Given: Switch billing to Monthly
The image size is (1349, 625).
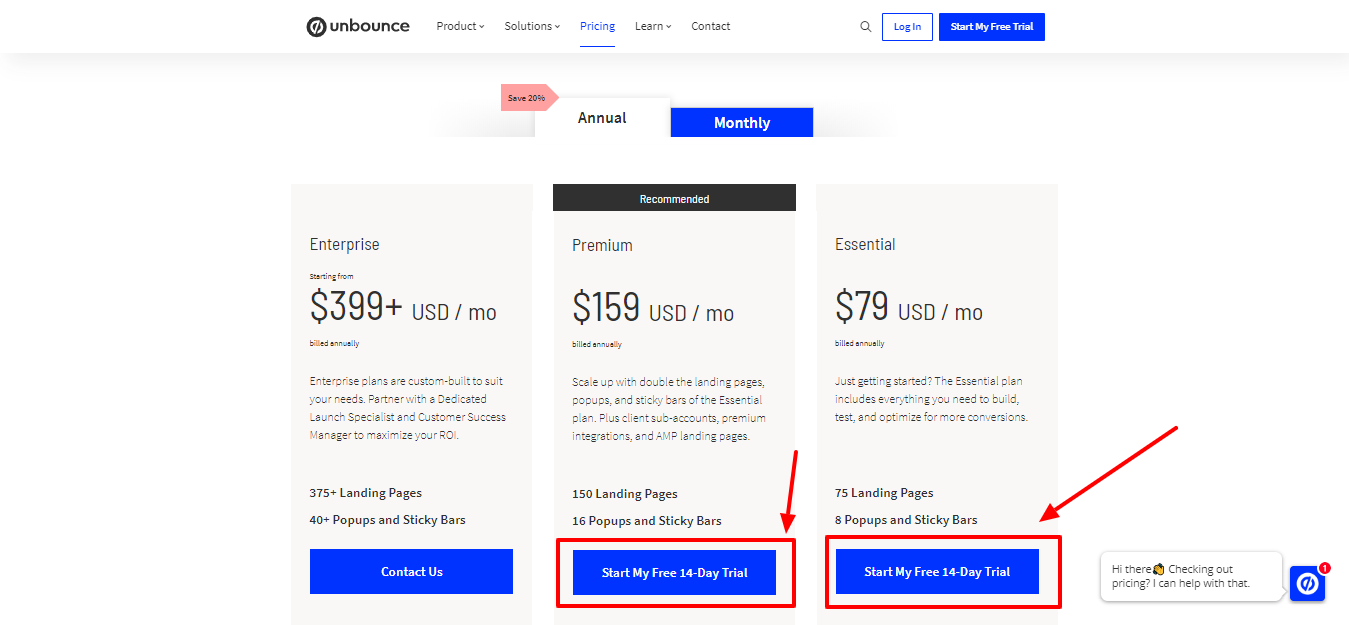Looking at the screenshot, I should (741, 123).
